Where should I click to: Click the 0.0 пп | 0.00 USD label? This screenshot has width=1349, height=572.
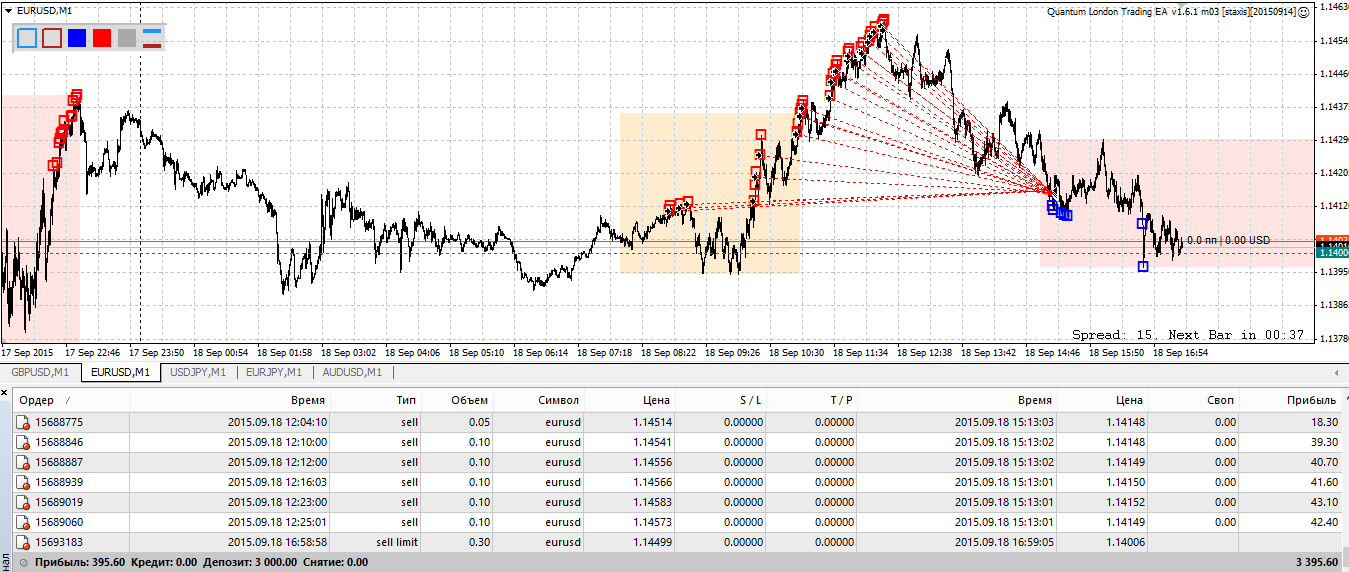pos(1228,240)
